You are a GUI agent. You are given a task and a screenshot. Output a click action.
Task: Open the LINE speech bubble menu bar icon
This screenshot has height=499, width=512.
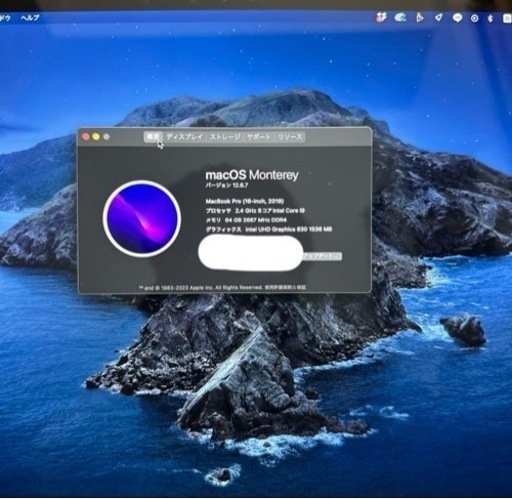457,18
